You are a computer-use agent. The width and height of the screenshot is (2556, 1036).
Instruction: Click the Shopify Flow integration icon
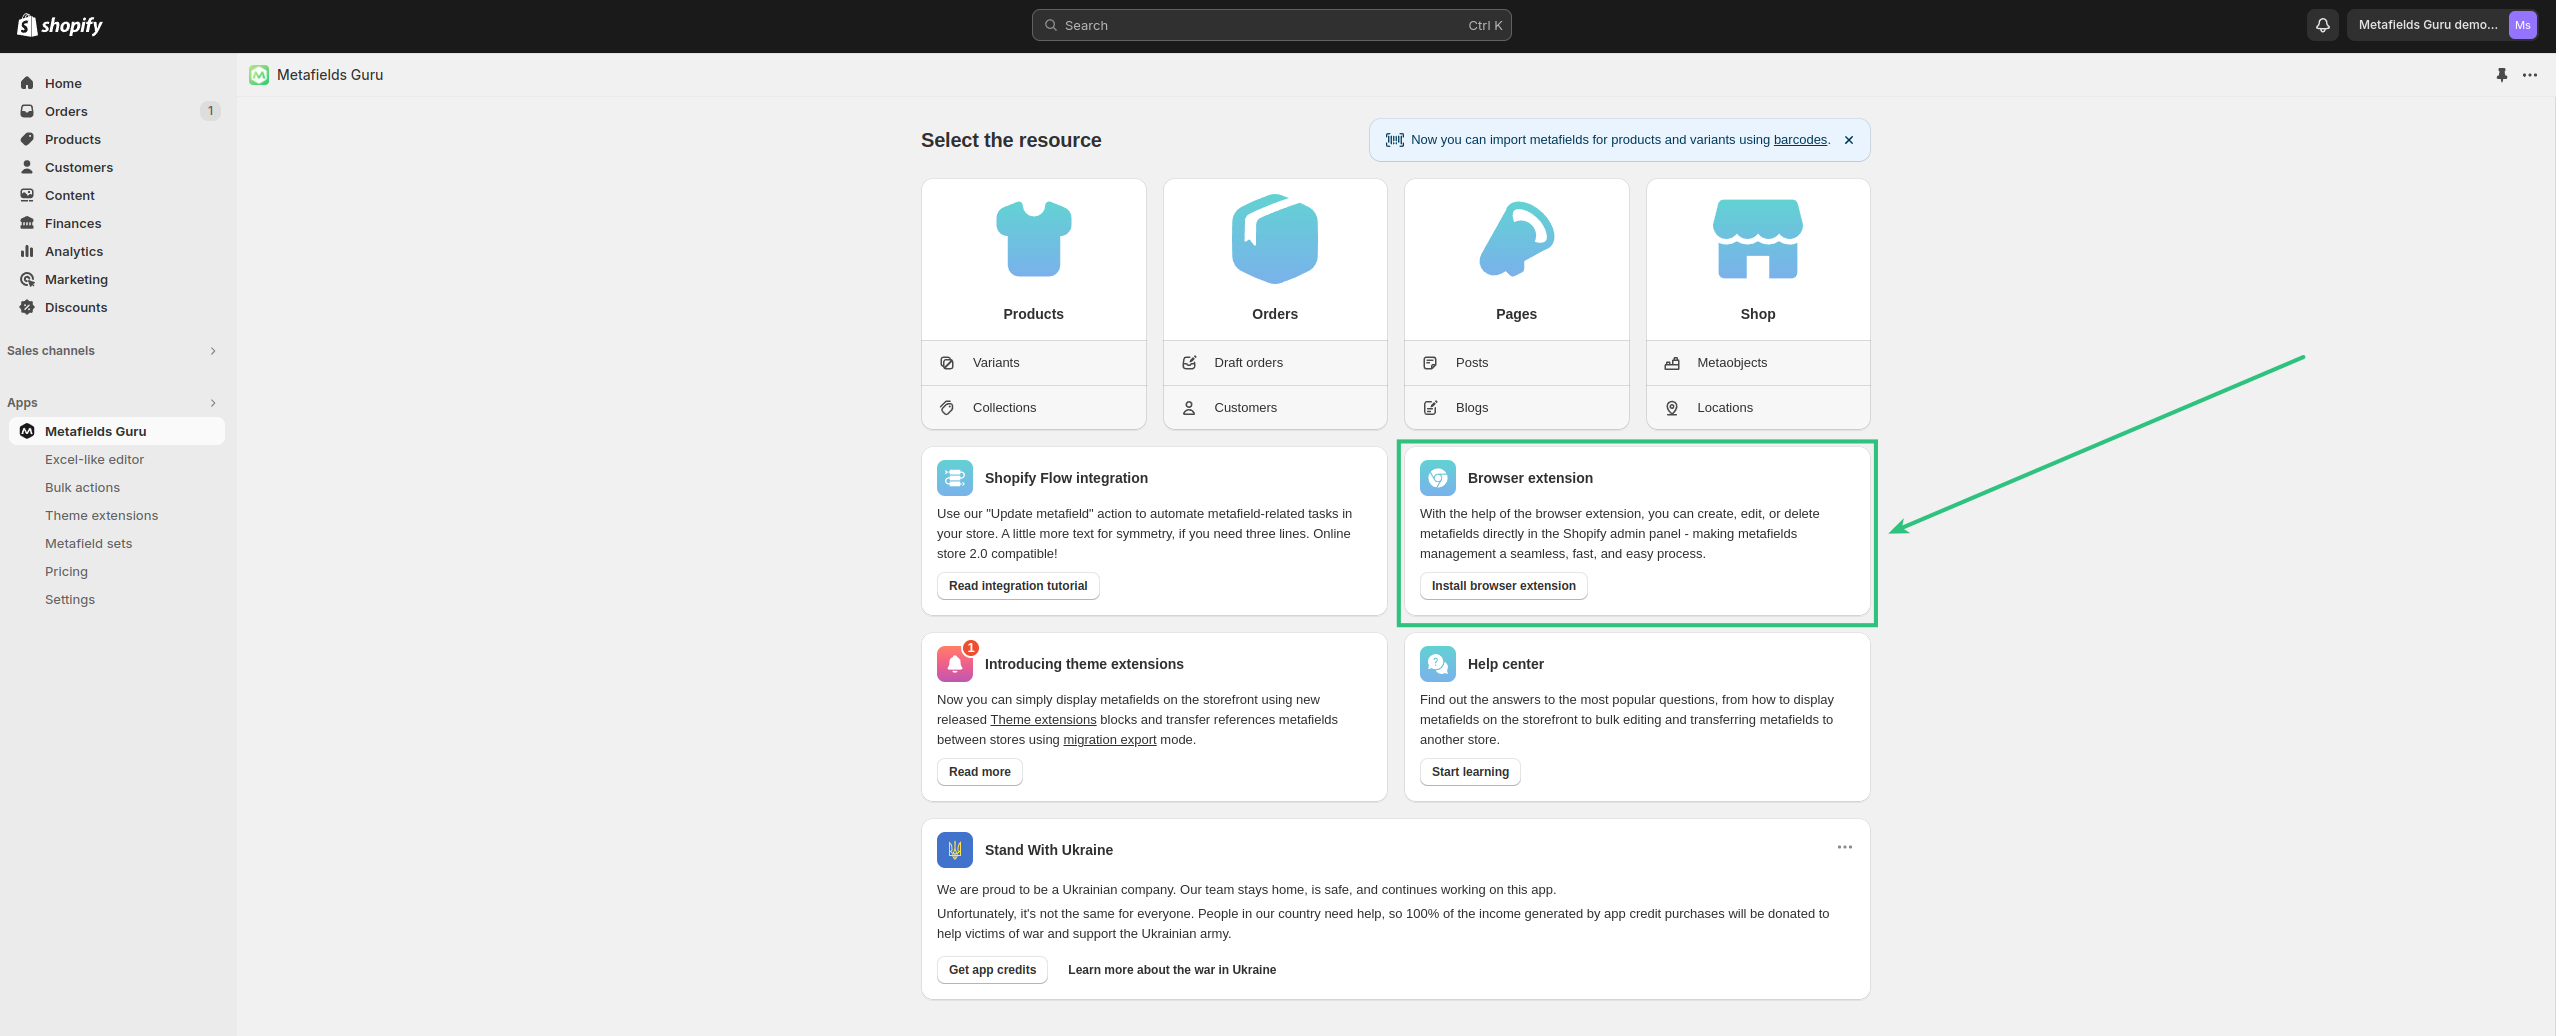(x=955, y=478)
